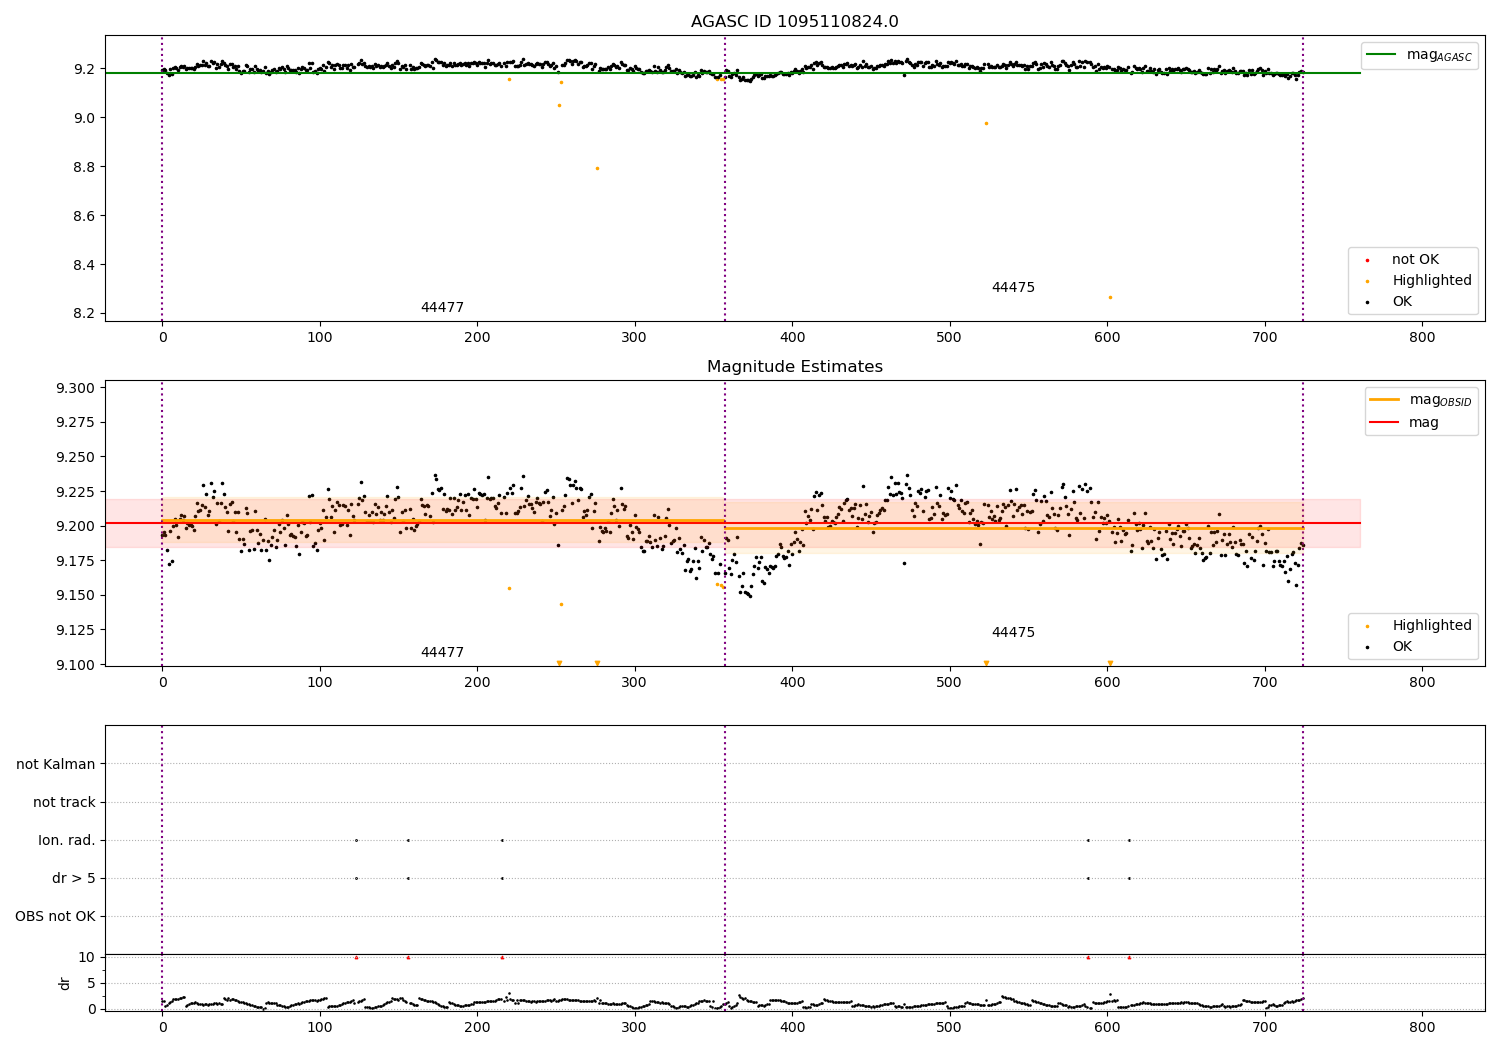Click the 'dr' y-axis label

(65, 983)
